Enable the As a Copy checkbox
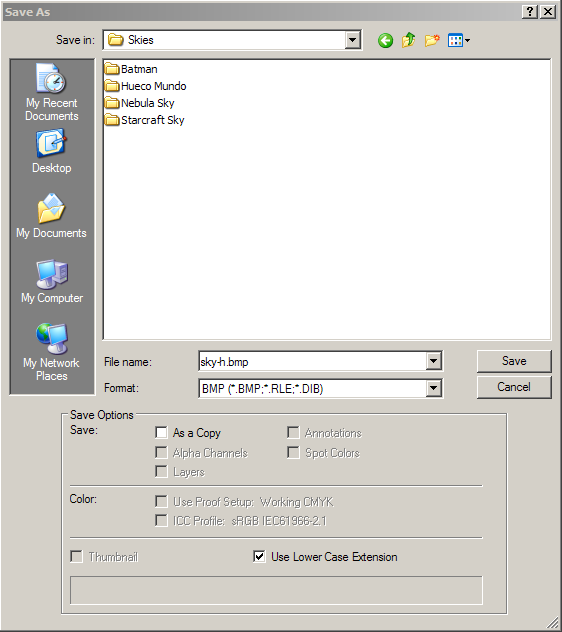Screen dimensions: 562x632 pos(161,432)
